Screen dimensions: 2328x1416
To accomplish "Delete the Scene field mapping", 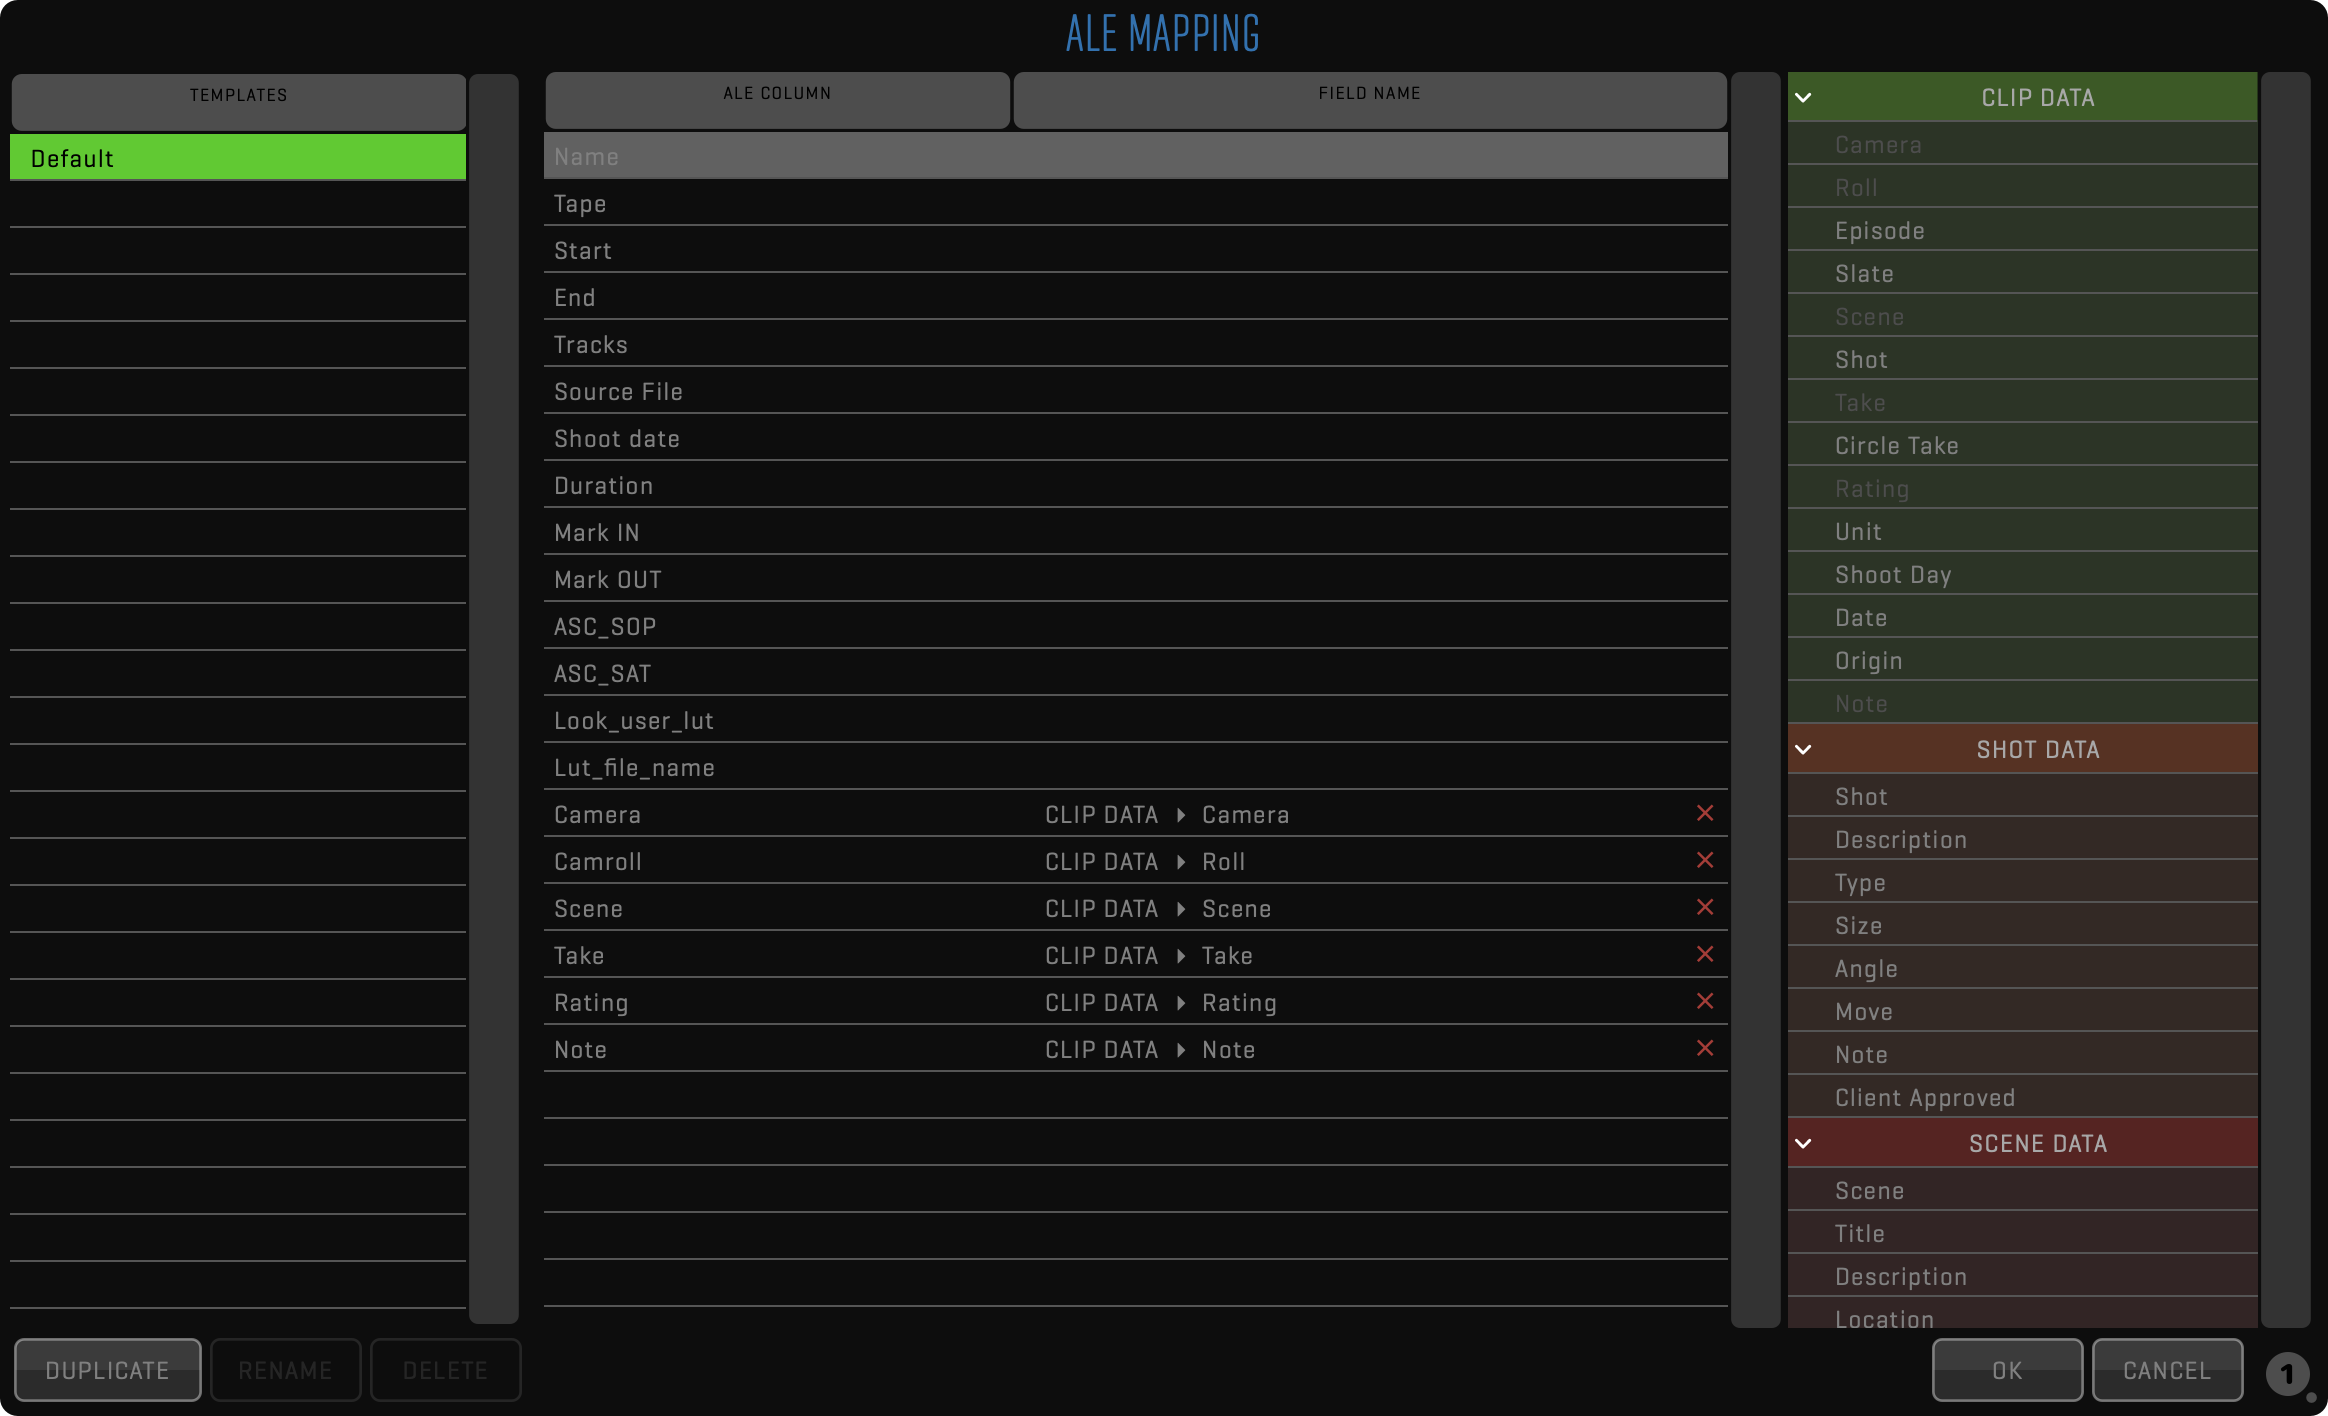I will point(1705,908).
